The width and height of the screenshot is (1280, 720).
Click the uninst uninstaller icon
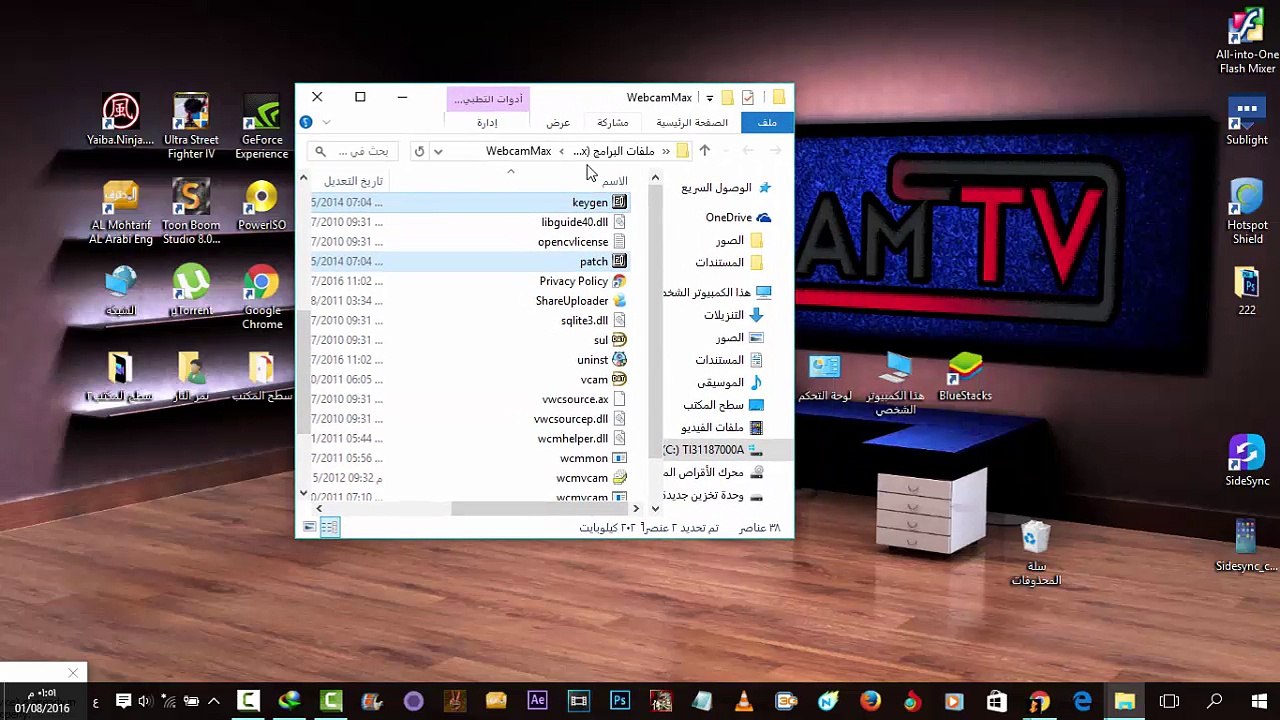[619, 360]
